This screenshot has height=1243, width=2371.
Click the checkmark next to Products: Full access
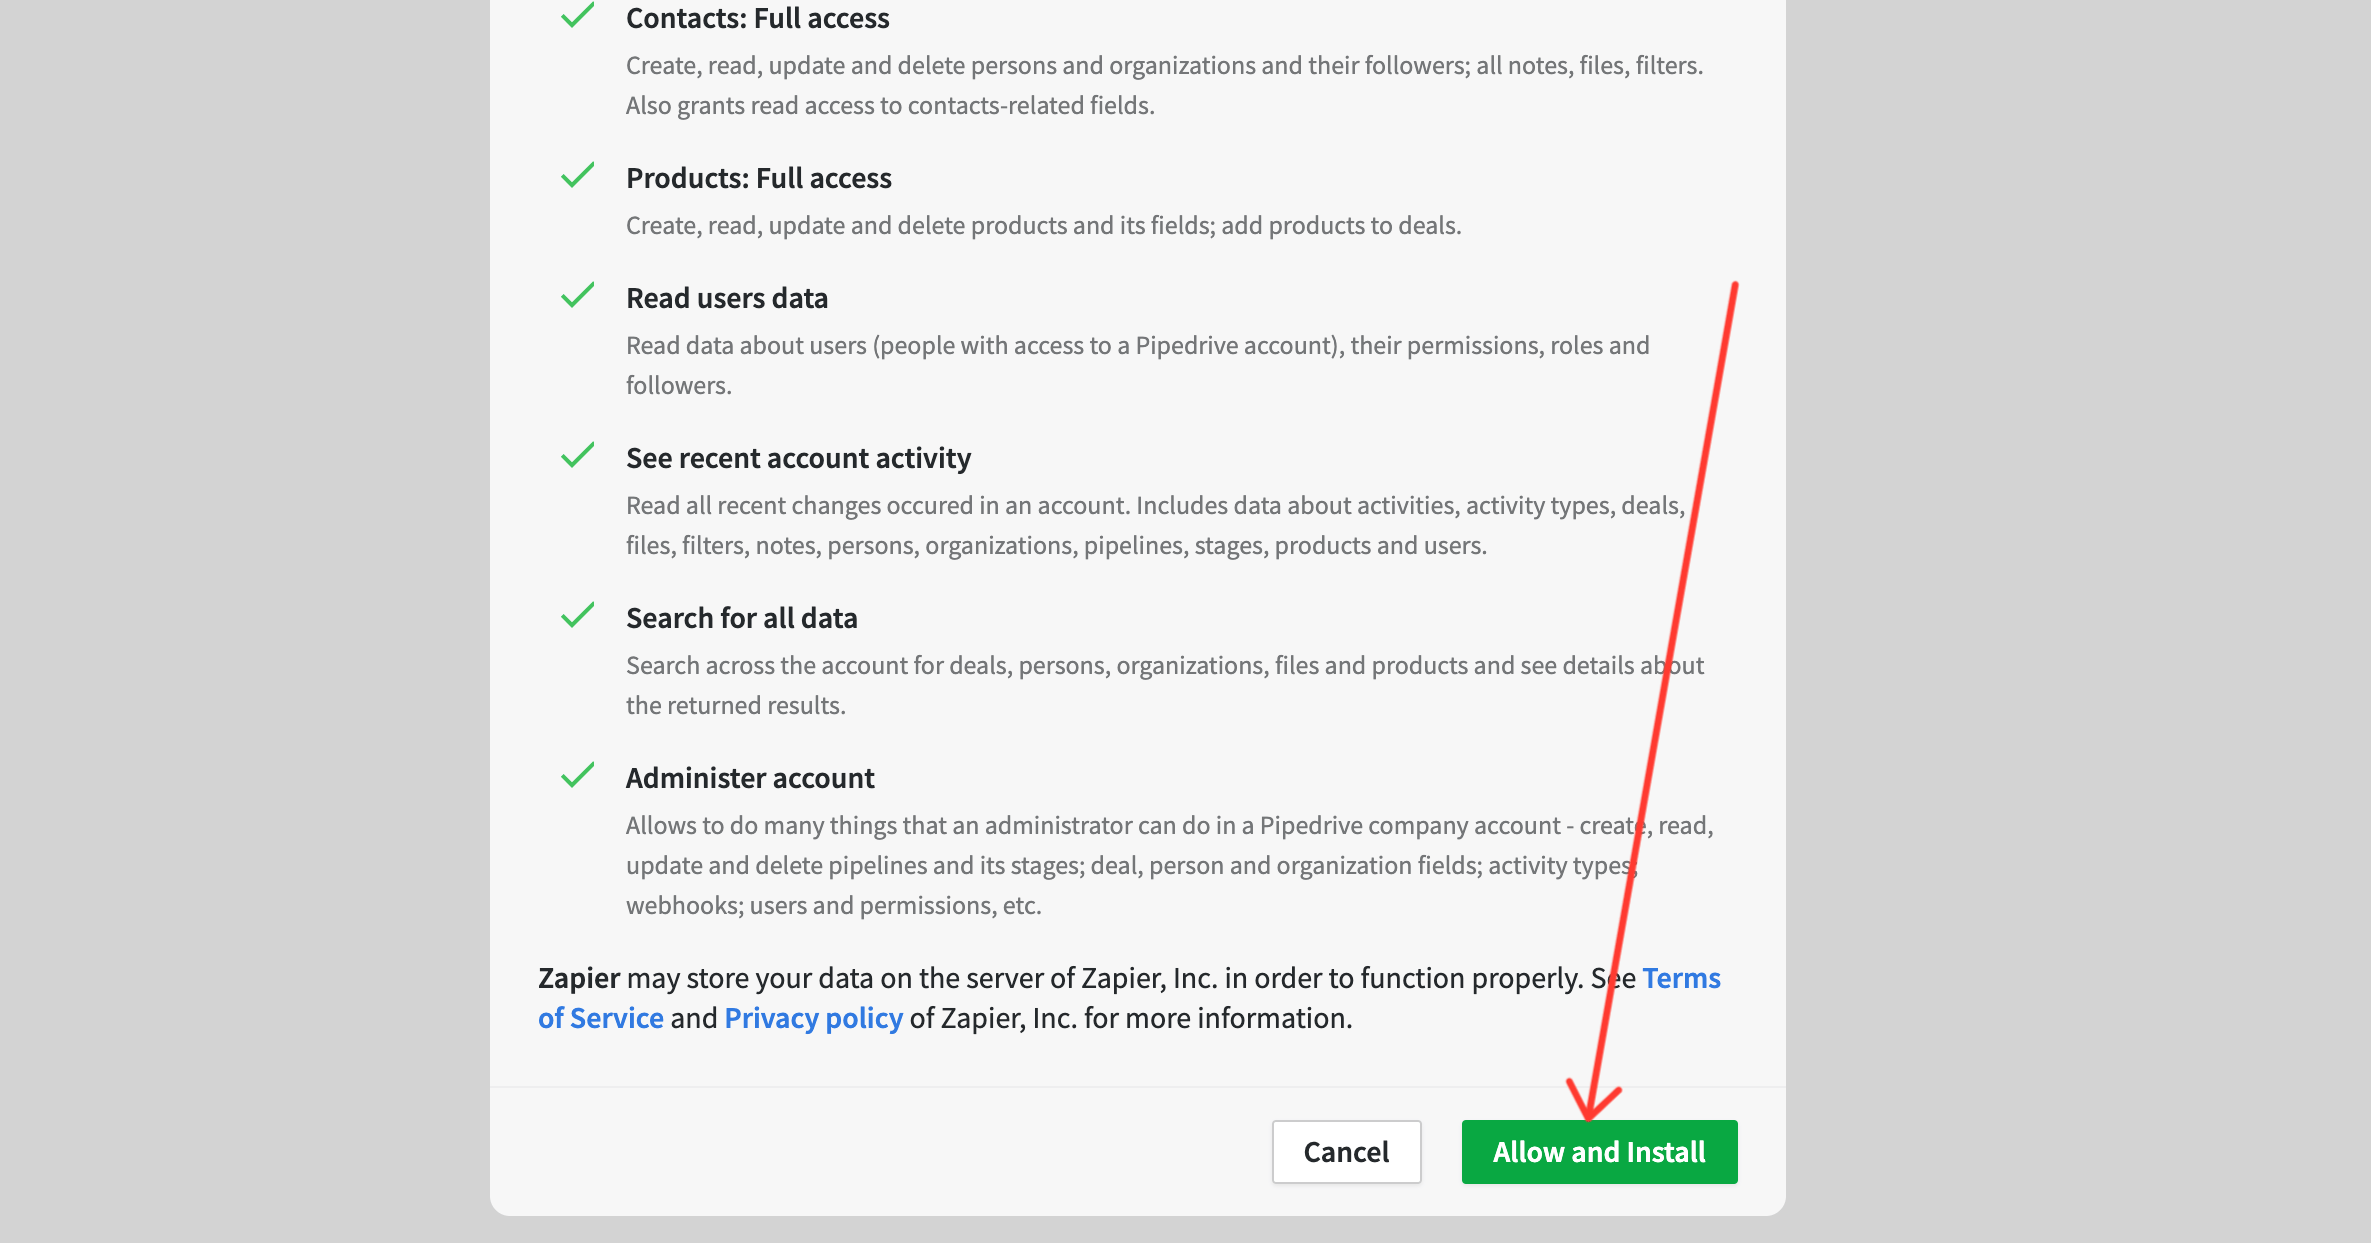[x=578, y=176]
